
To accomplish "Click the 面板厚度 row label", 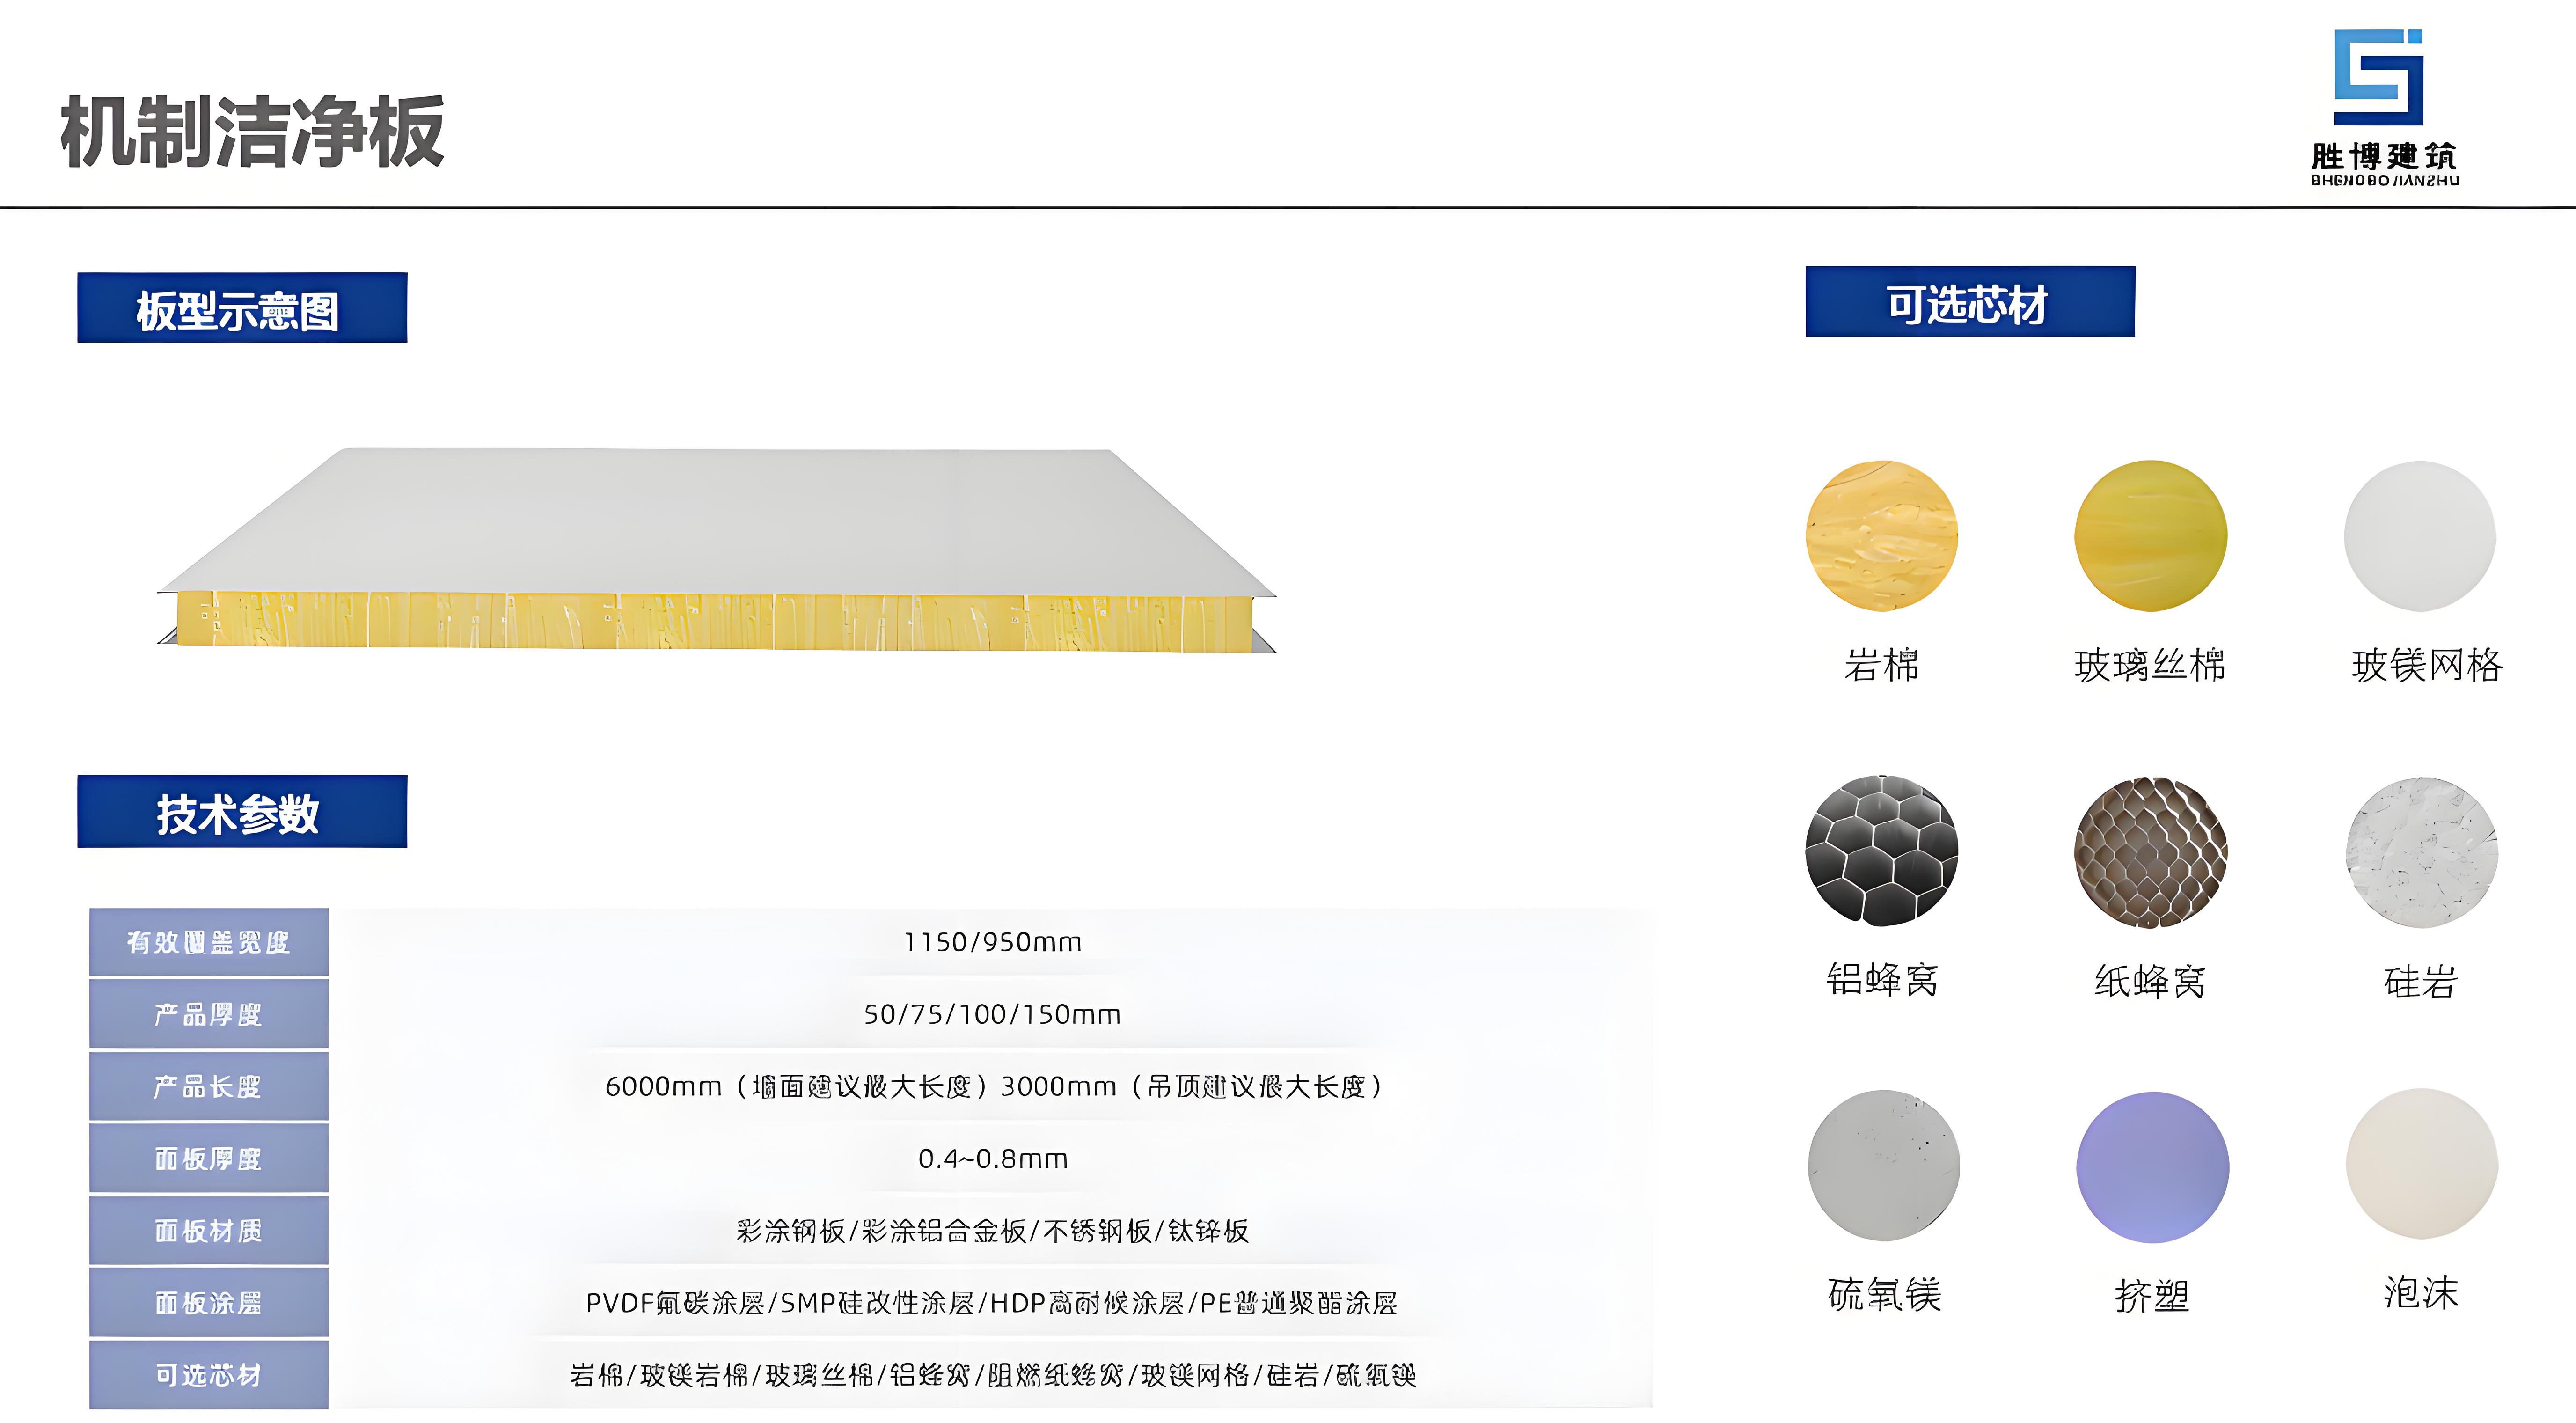I will coord(209,1158).
